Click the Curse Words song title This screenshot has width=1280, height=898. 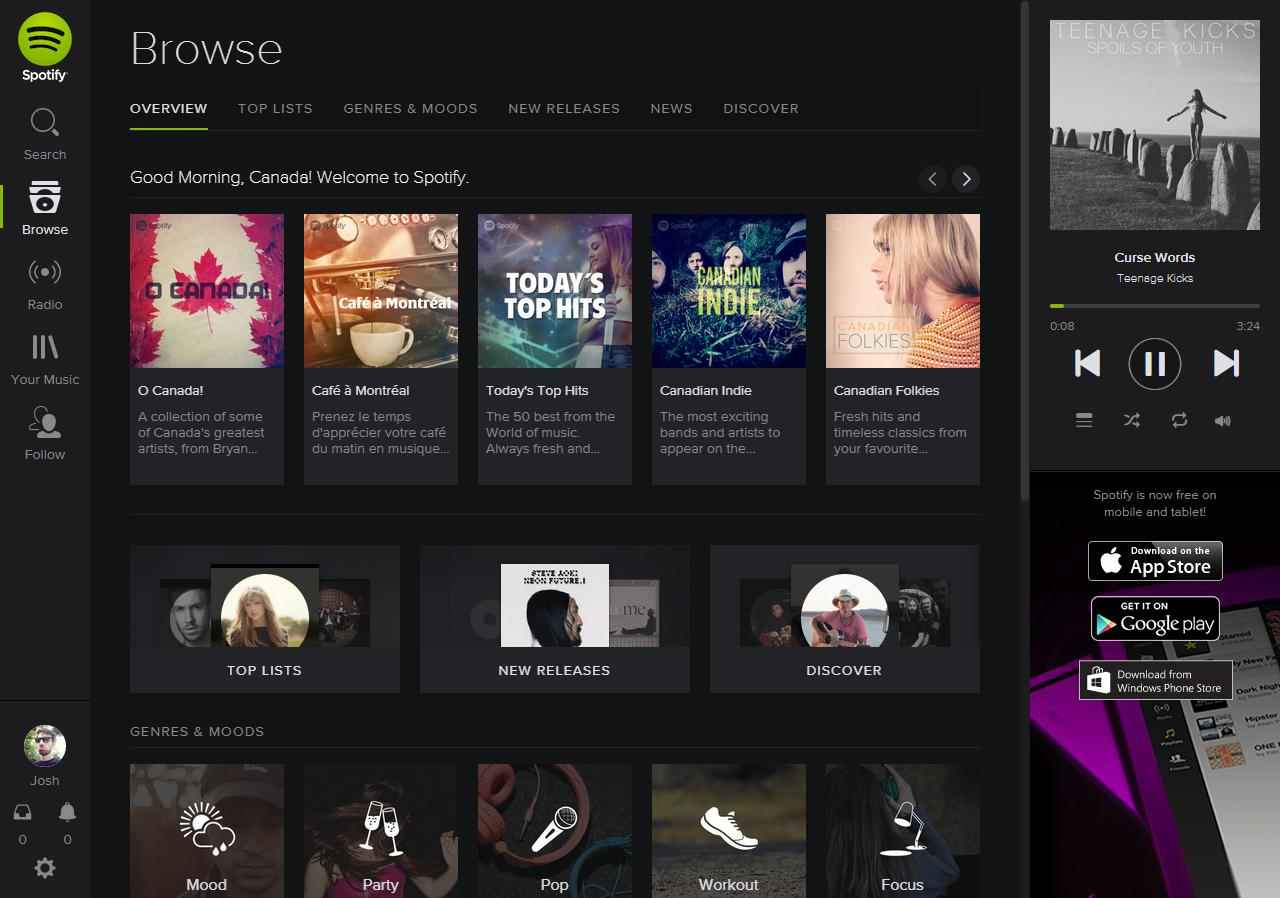point(1155,257)
